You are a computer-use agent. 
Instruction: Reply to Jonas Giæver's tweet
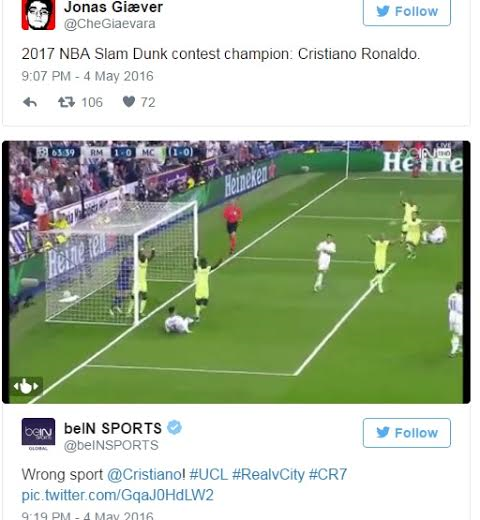click(30, 102)
